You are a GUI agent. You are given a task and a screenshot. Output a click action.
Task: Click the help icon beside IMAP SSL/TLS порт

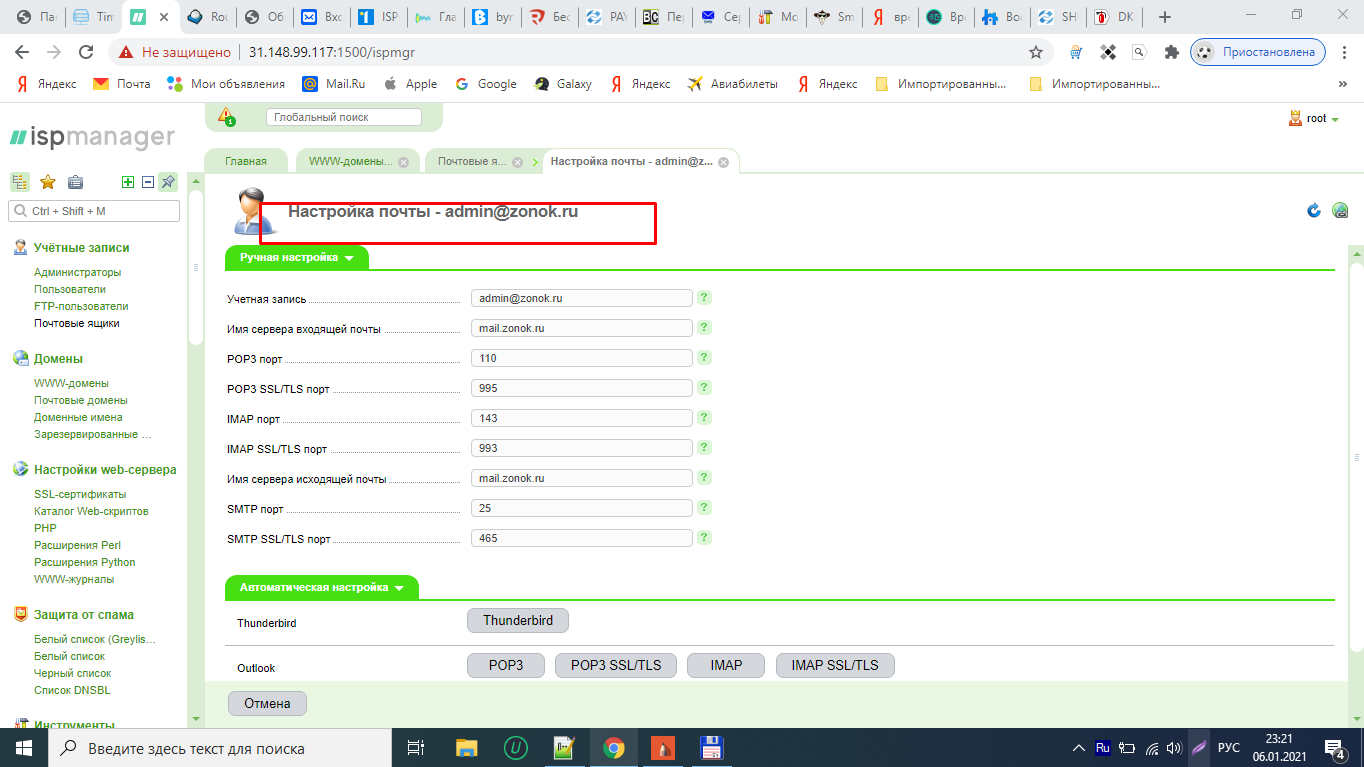coord(704,448)
